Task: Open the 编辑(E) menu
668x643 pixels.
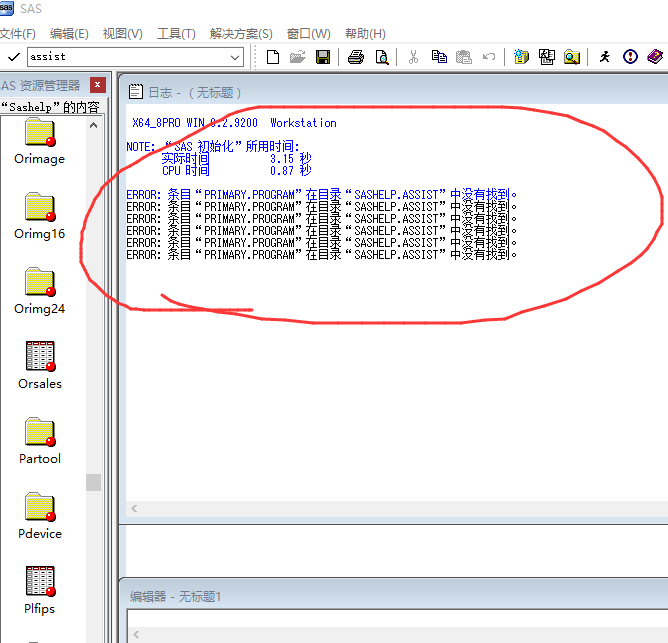Action: [69, 34]
